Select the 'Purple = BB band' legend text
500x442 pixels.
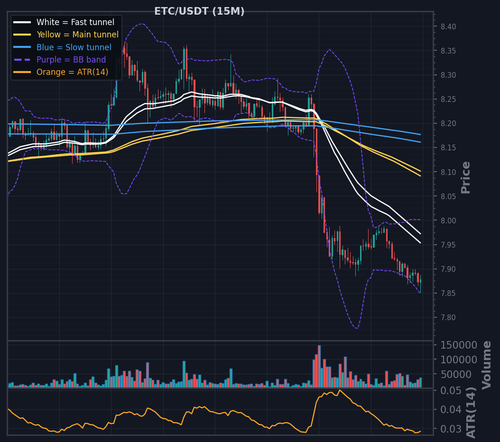[x=71, y=60]
